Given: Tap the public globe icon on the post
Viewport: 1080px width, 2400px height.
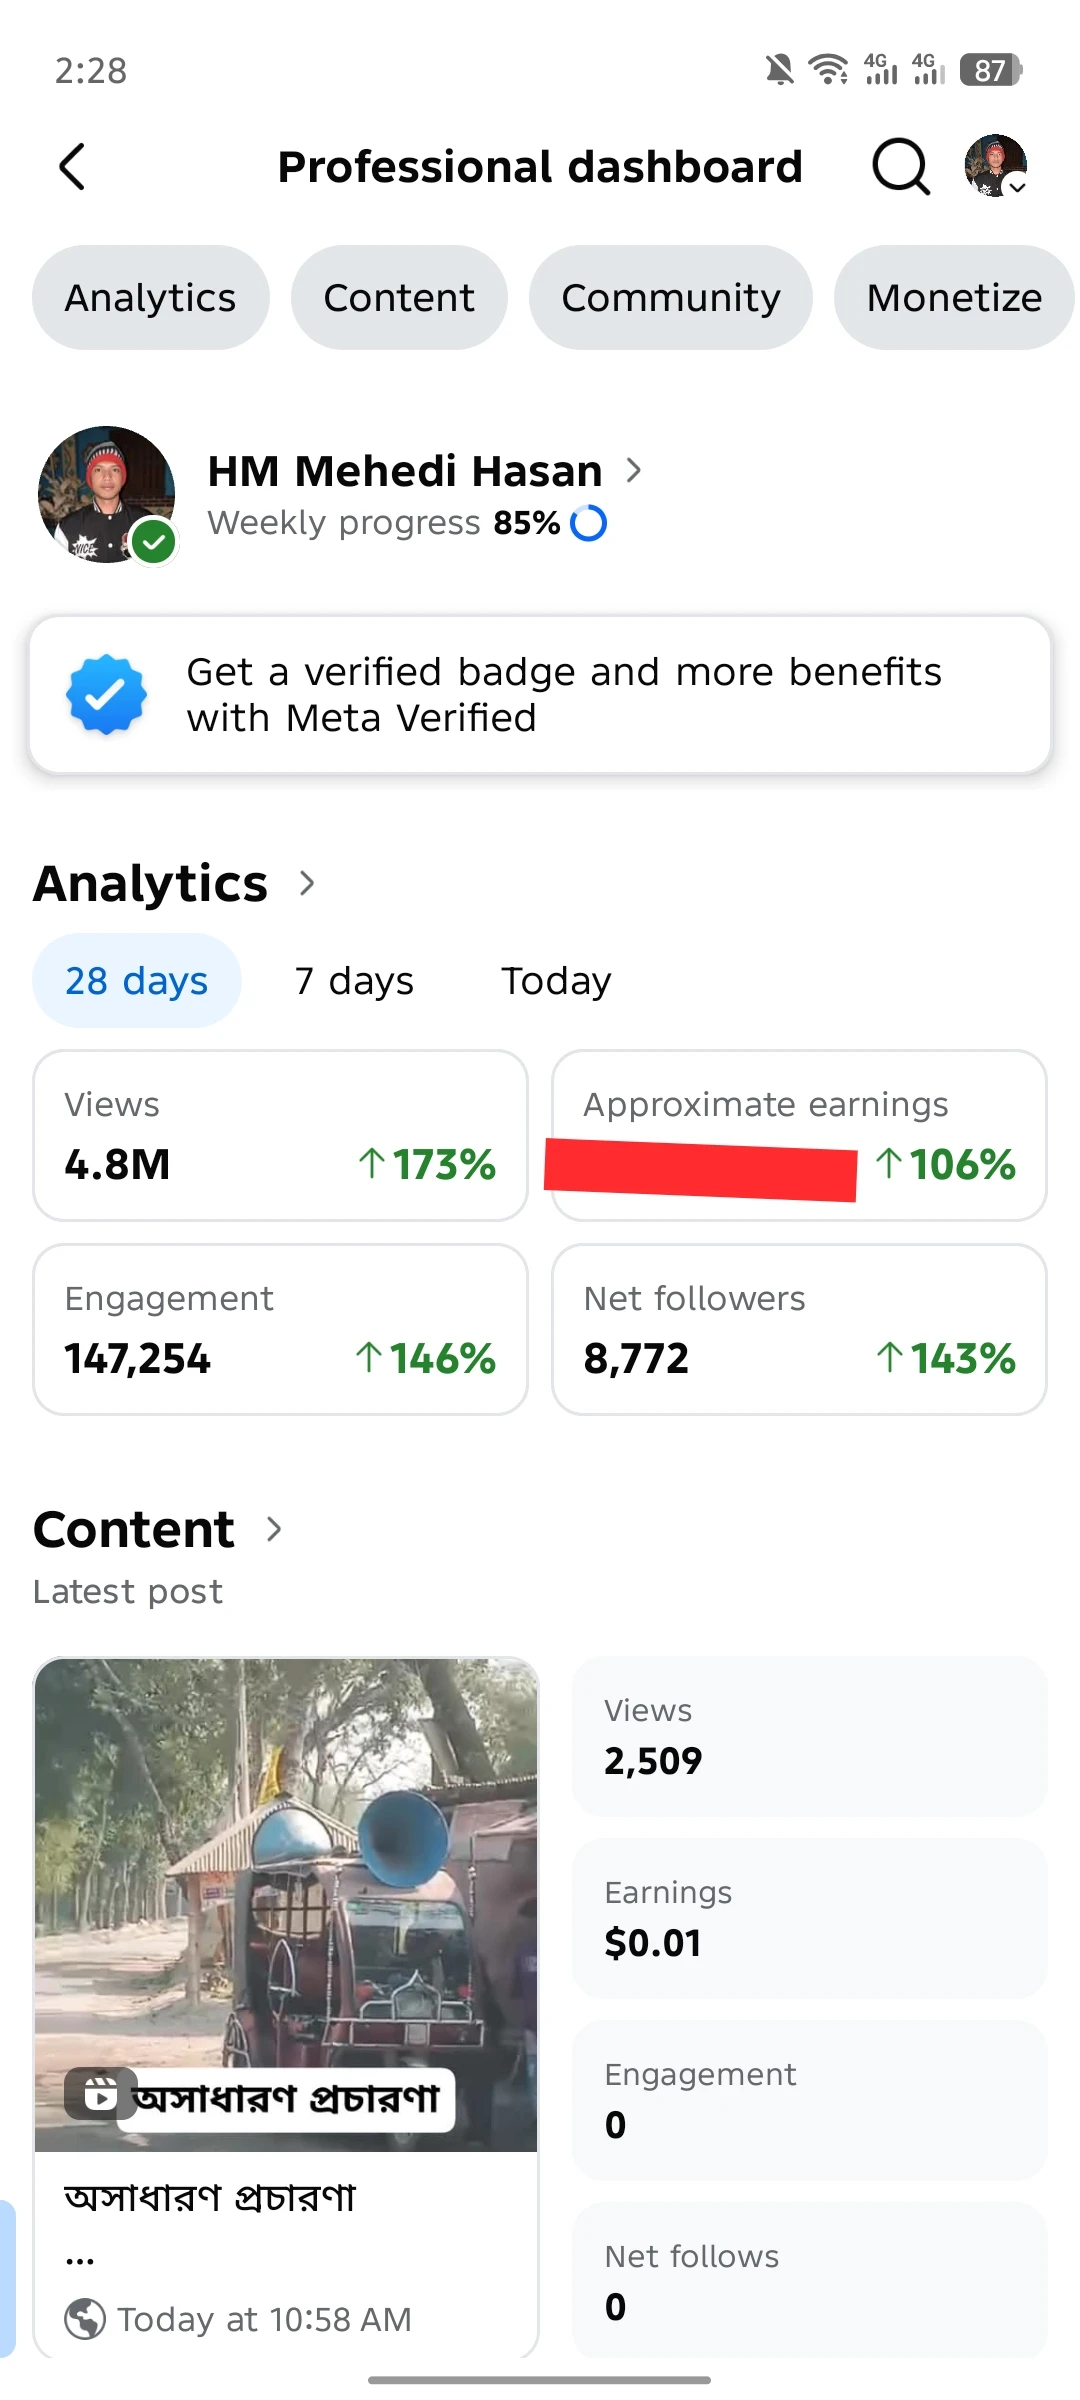Looking at the screenshot, I should pos(85,2319).
